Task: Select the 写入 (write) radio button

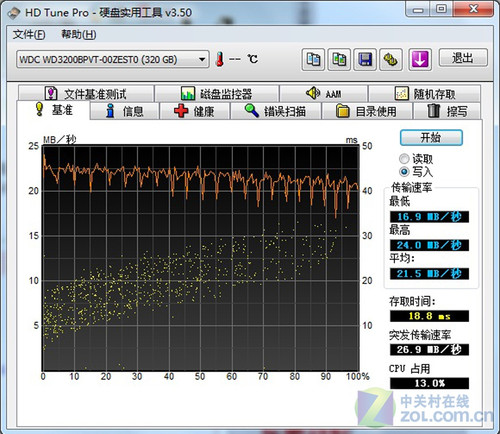Action: pos(404,172)
